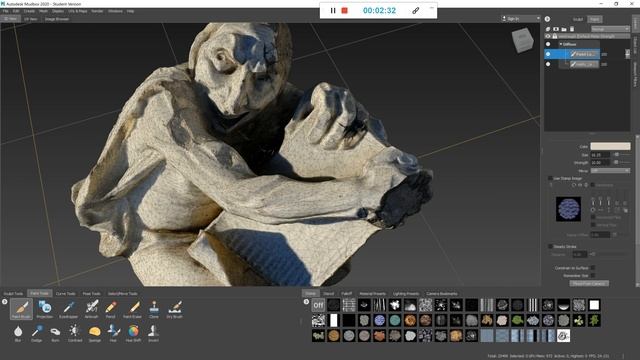Viewport: 640px width, 360px height.
Task: Click the Off stamp button
Action: [x=318, y=305]
